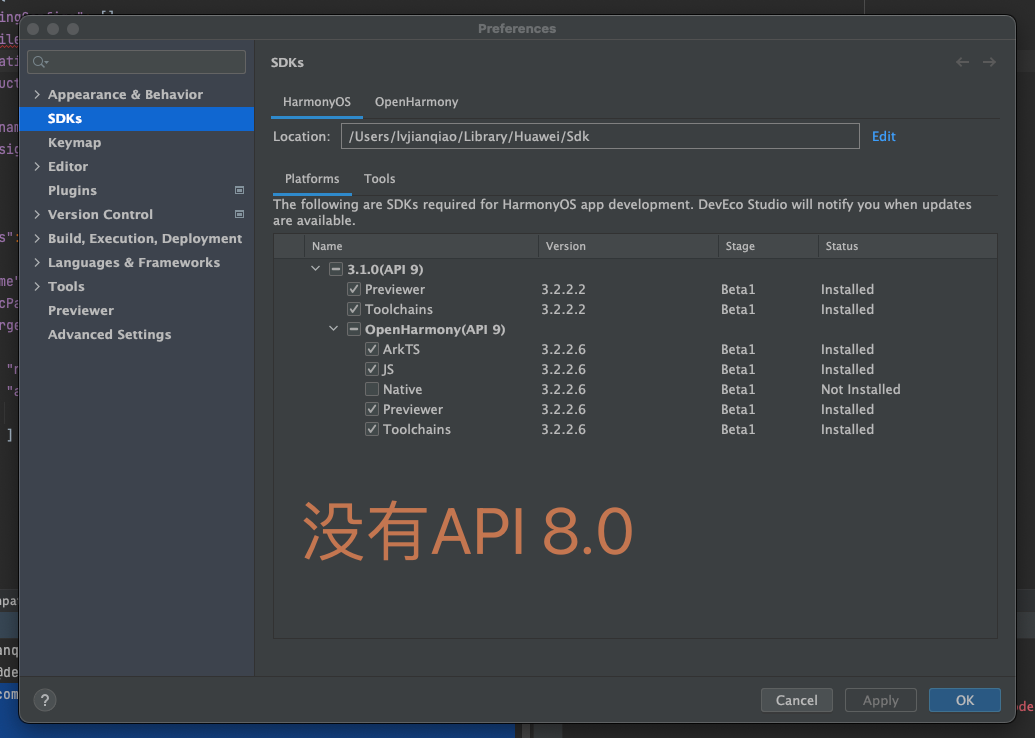Screen dimensions: 1035x738
Task: Collapse the 3.1.0(API 9) tree node
Action: tap(316, 269)
